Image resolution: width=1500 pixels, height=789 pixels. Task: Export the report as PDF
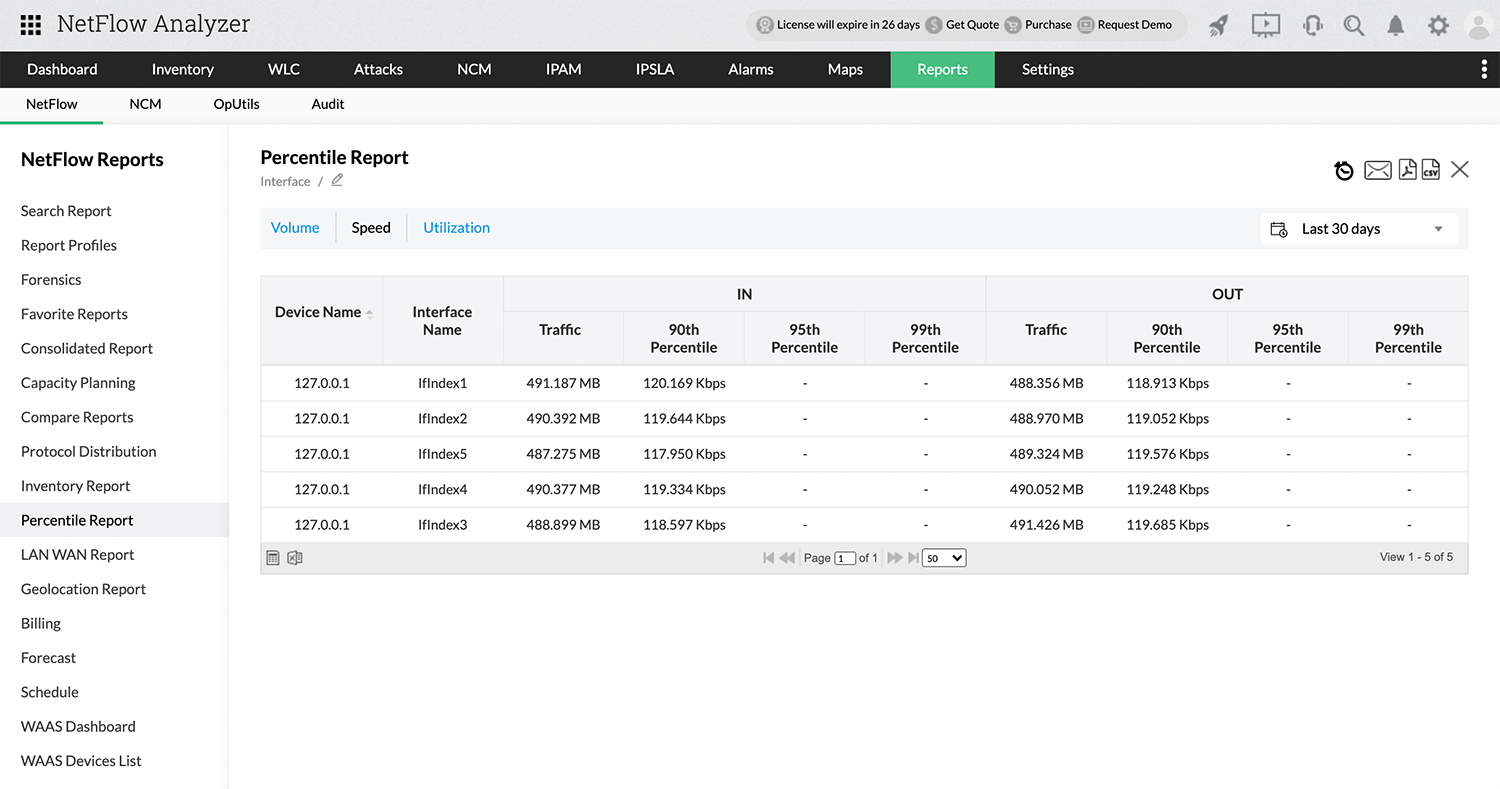click(x=1407, y=170)
